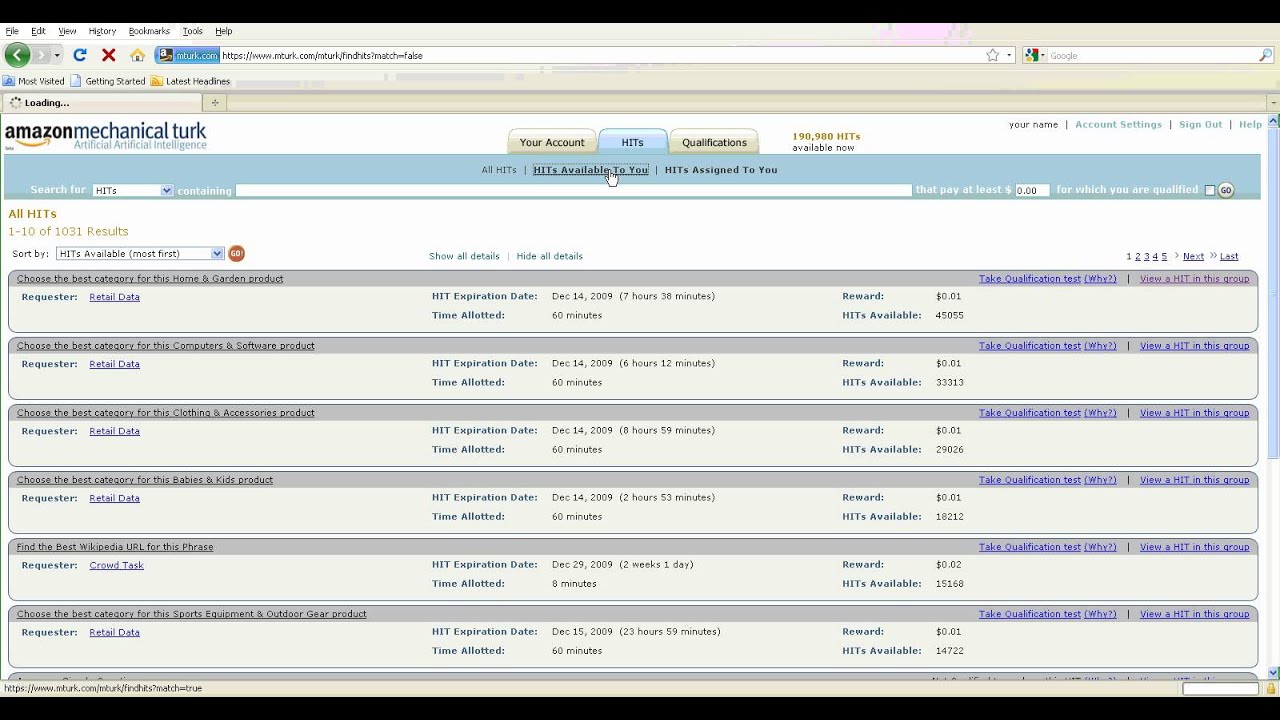This screenshot has width=1280, height=720.
Task: Open the Latest Headlines feed bookmark
Action: click(190, 81)
